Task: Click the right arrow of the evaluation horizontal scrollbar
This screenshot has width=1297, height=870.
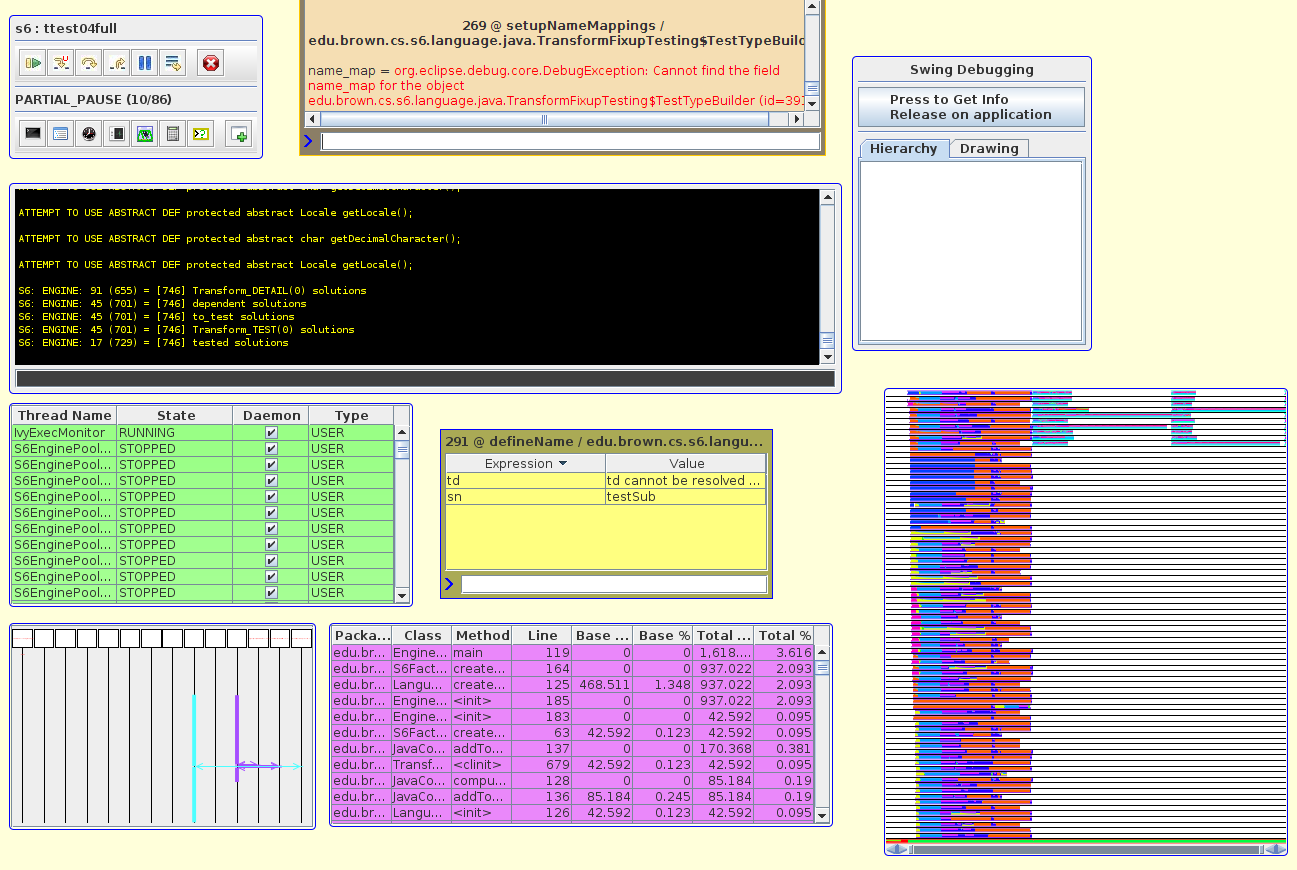Action: (797, 119)
